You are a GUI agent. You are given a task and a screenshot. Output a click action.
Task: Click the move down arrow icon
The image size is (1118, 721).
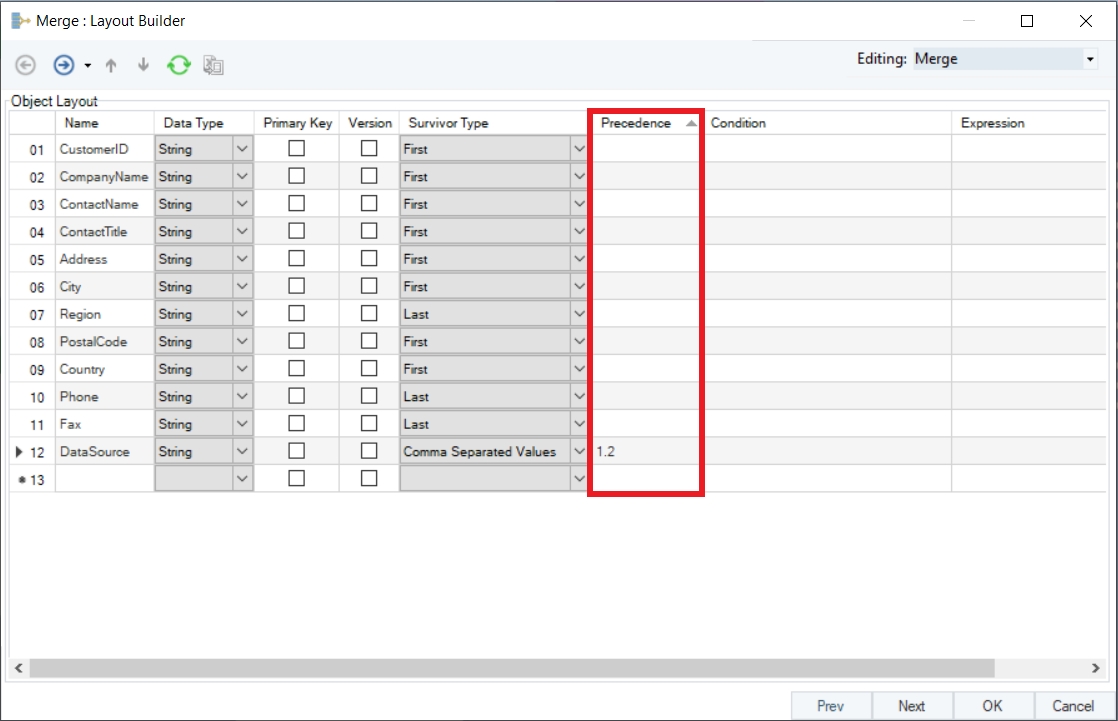click(x=143, y=65)
